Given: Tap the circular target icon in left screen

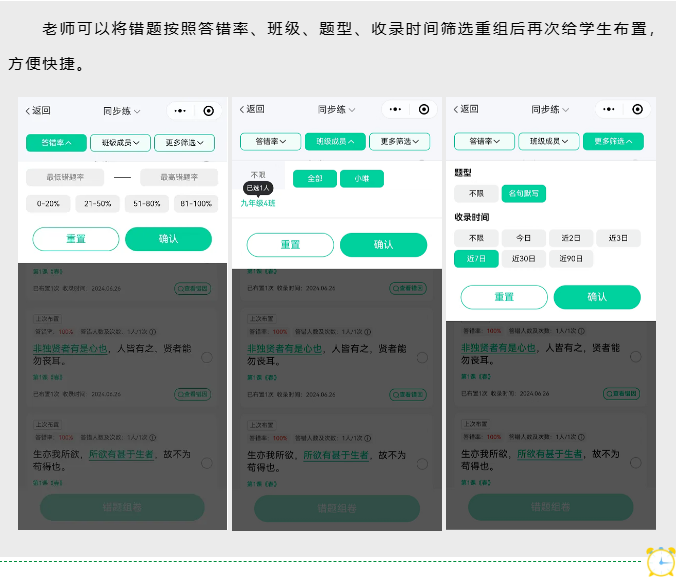Looking at the screenshot, I should point(208,111).
